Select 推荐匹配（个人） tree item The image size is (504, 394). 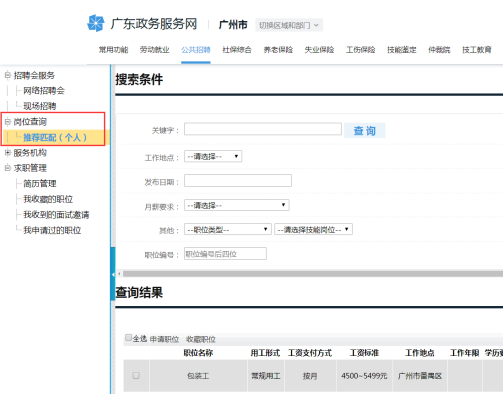tap(55, 137)
